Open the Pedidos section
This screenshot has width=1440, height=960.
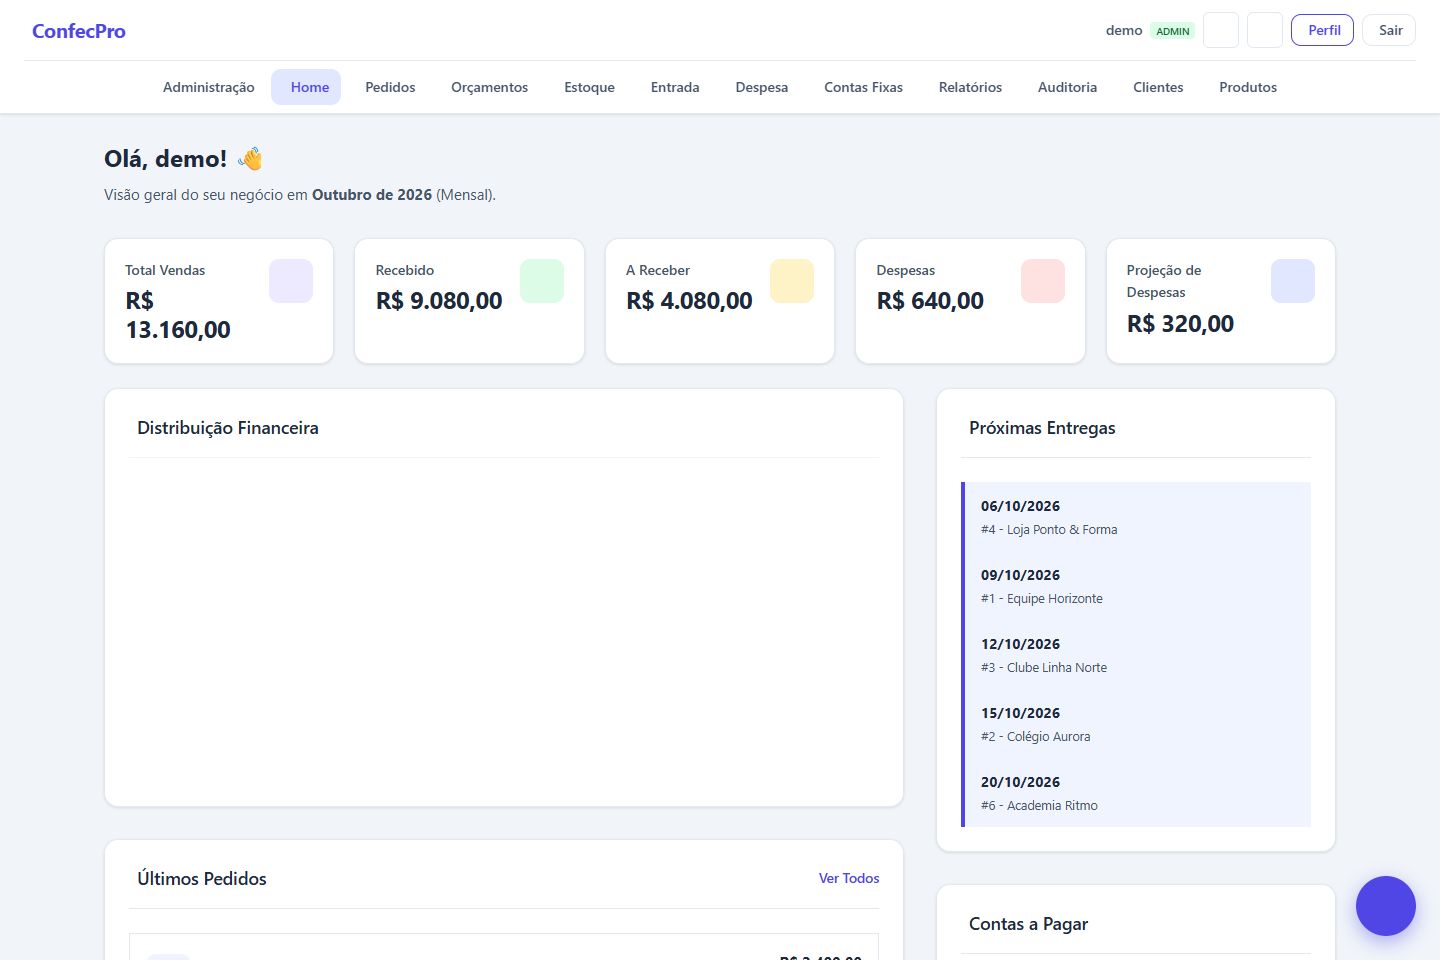point(390,87)
